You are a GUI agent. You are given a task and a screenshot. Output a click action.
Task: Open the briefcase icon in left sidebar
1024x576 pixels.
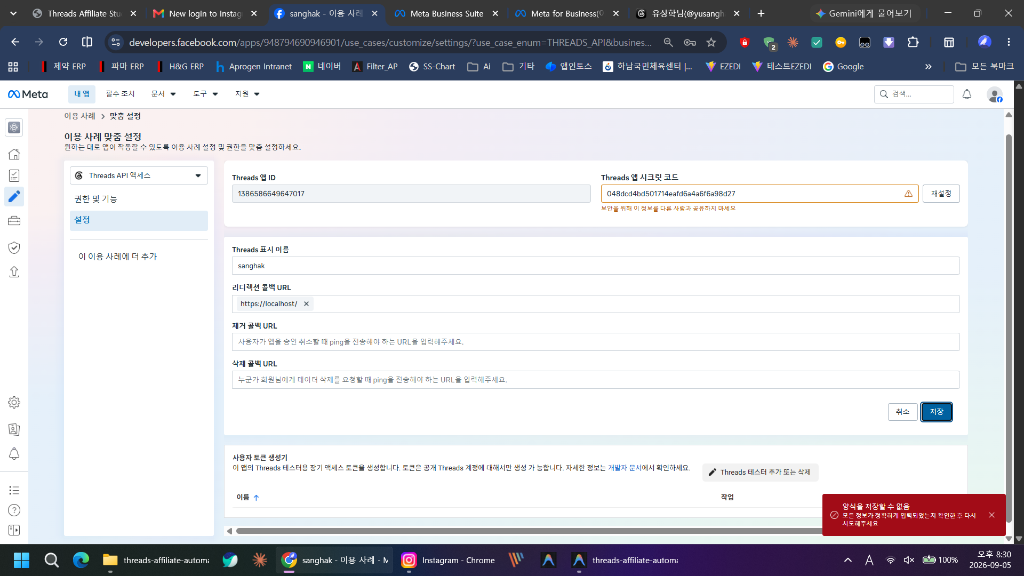coord(14,221)
